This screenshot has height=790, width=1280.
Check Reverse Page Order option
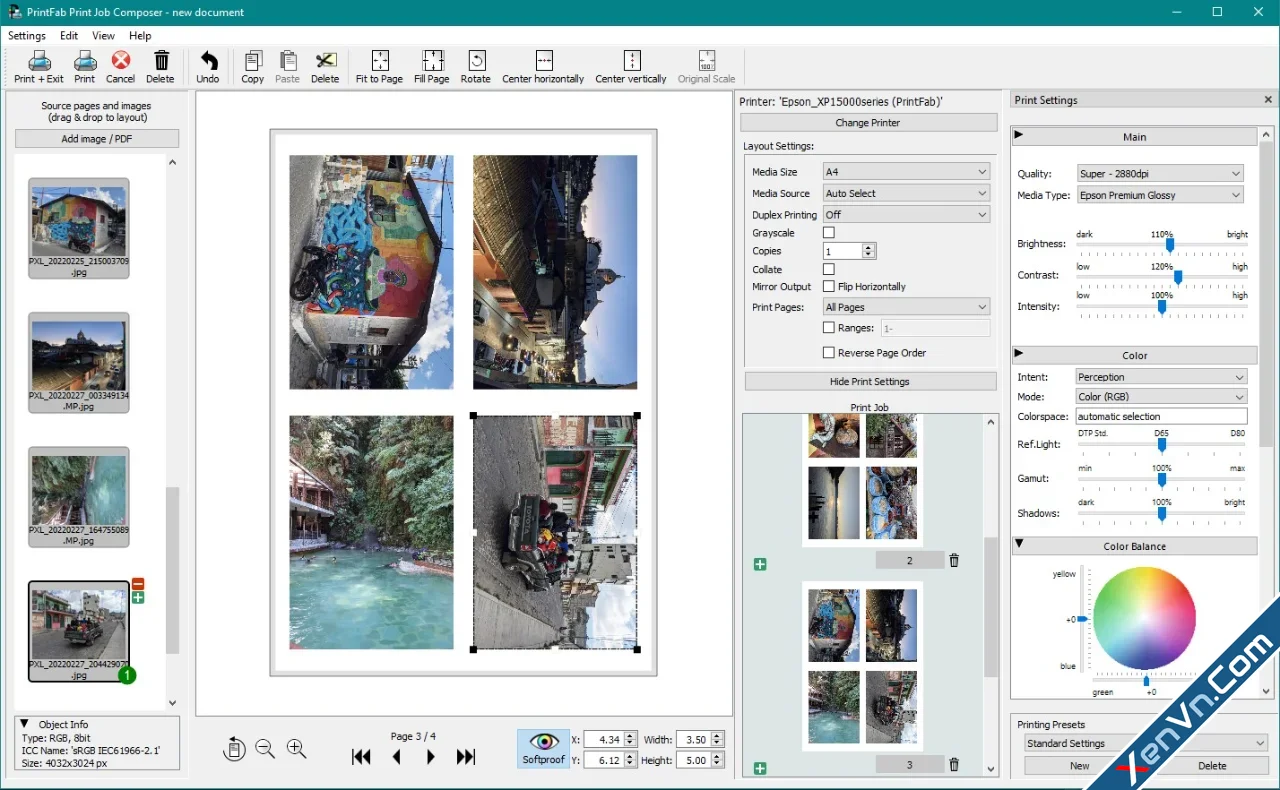829,353
